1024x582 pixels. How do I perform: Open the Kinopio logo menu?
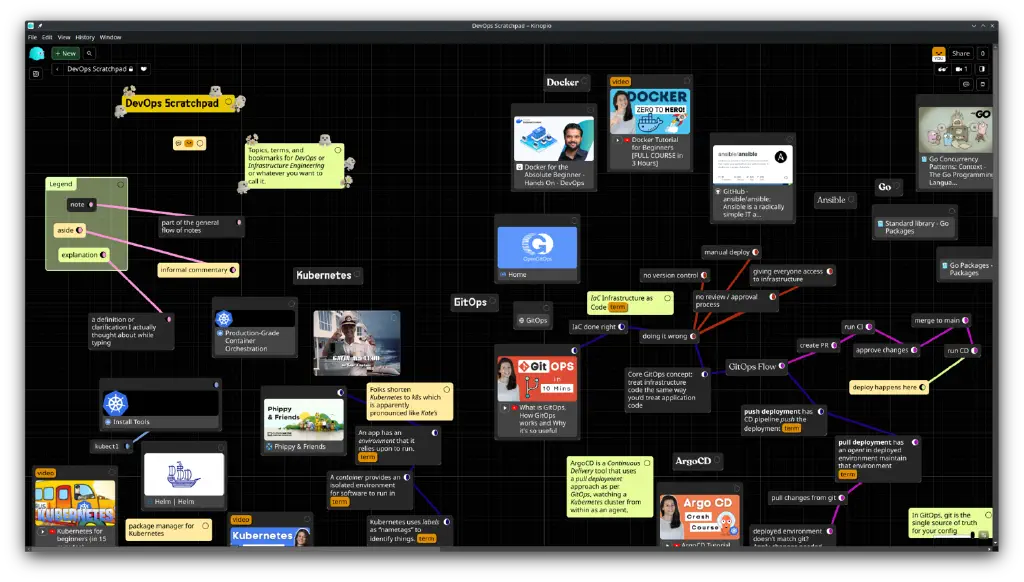pyautogui.click(x=37, y=54)
